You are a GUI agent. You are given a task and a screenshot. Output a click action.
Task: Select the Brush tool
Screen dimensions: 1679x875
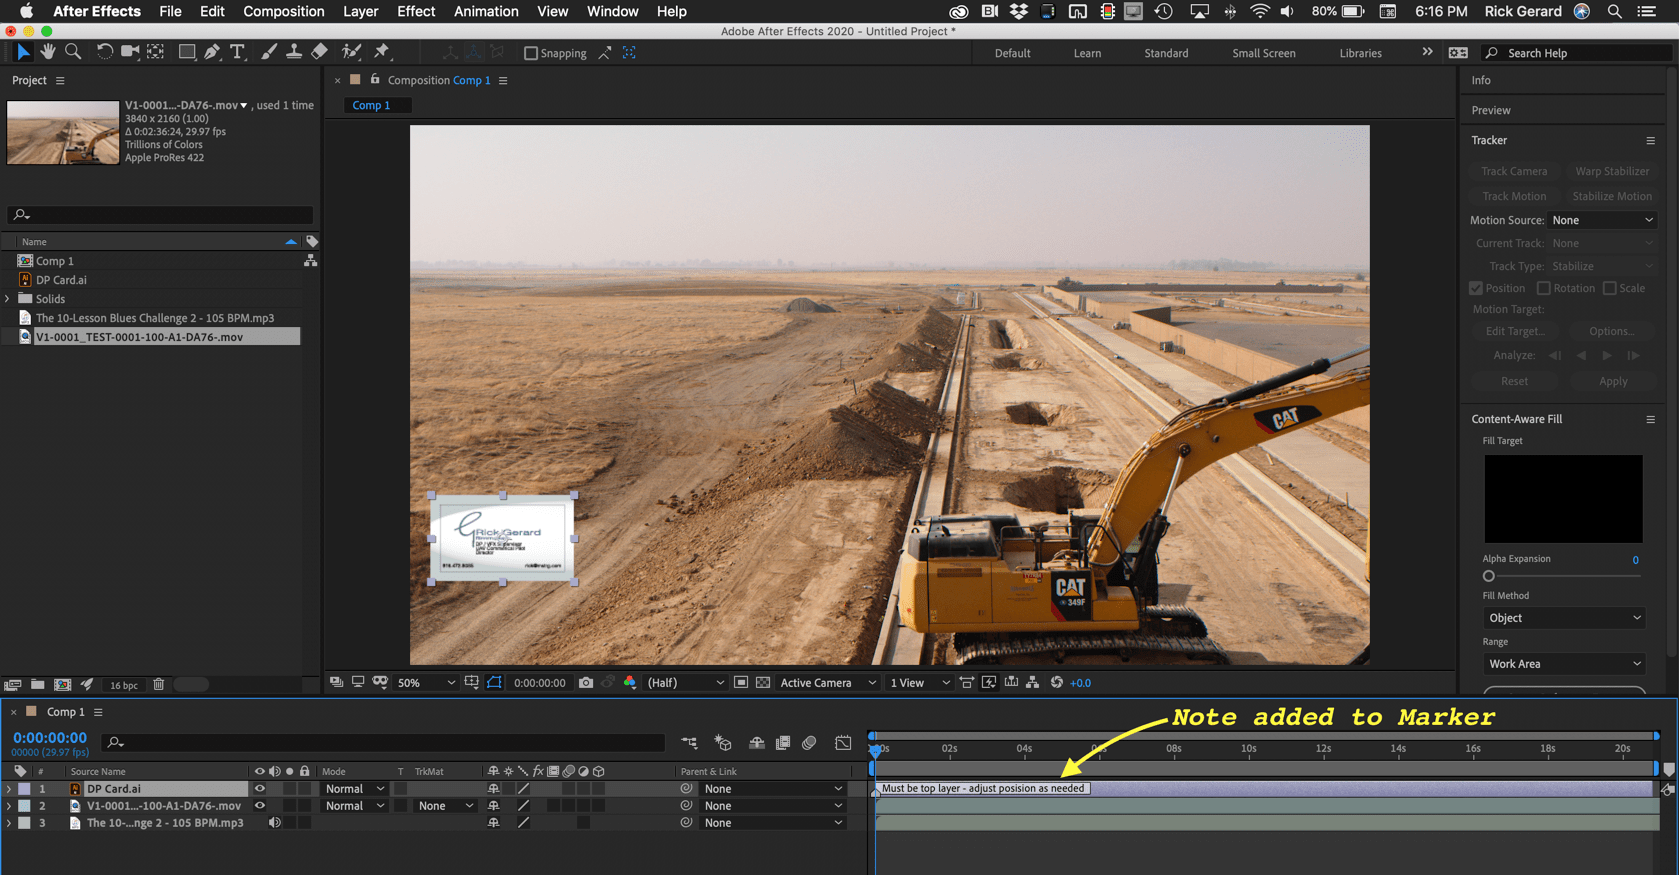[268, 52]
